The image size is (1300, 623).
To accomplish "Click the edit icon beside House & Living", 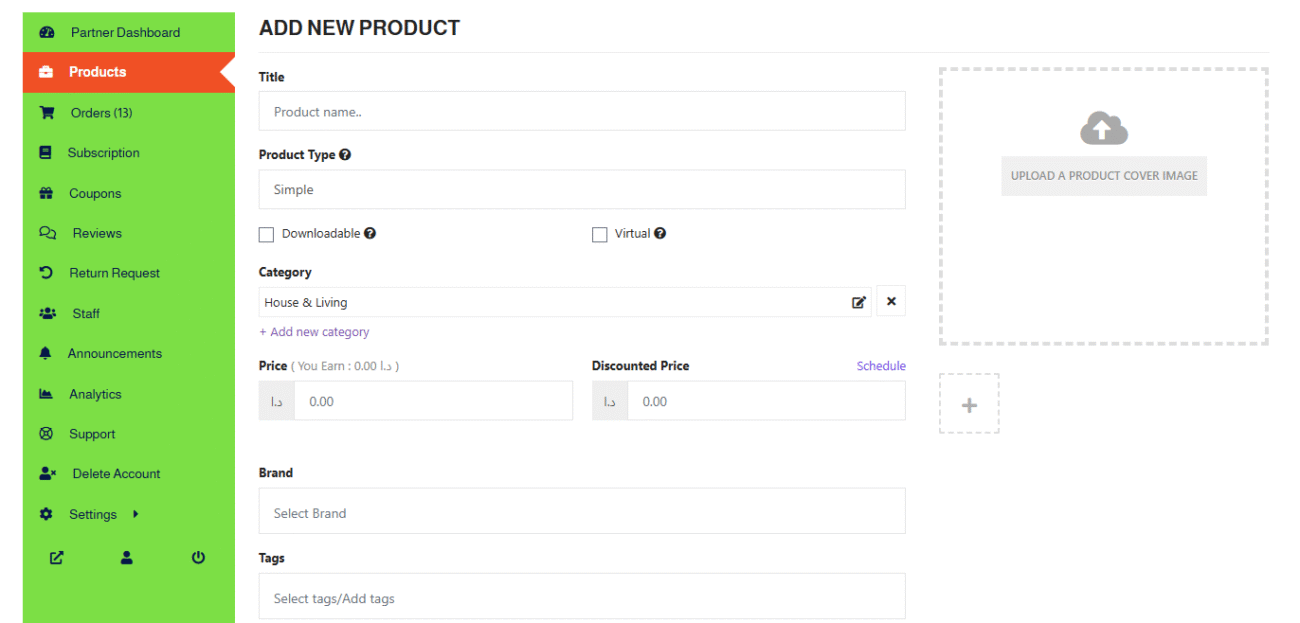I will point(858,302).
